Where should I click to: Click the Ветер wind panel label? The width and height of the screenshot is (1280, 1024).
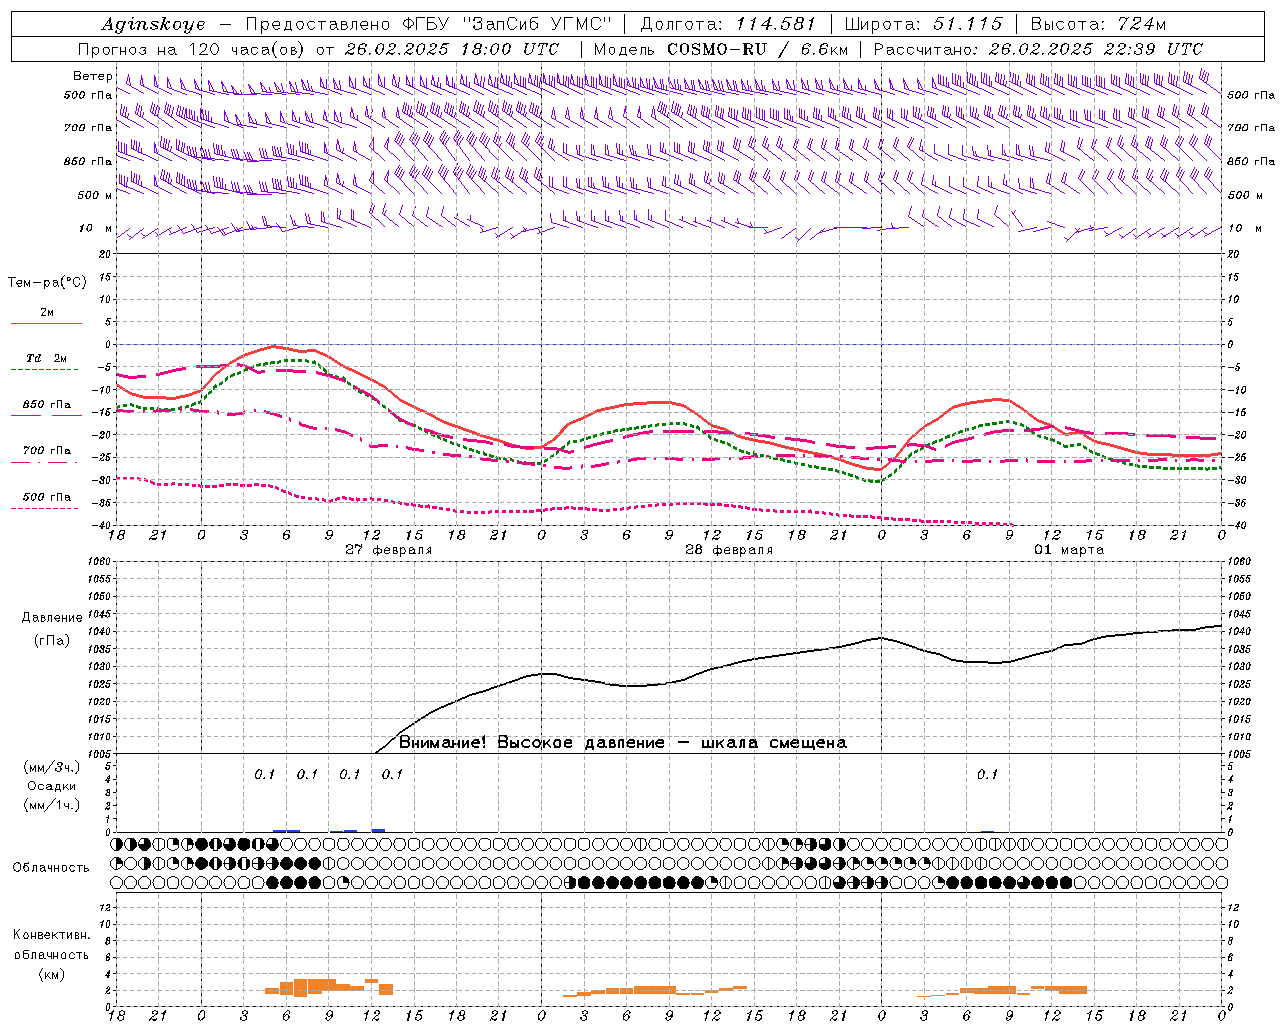(x=92, y=76)
